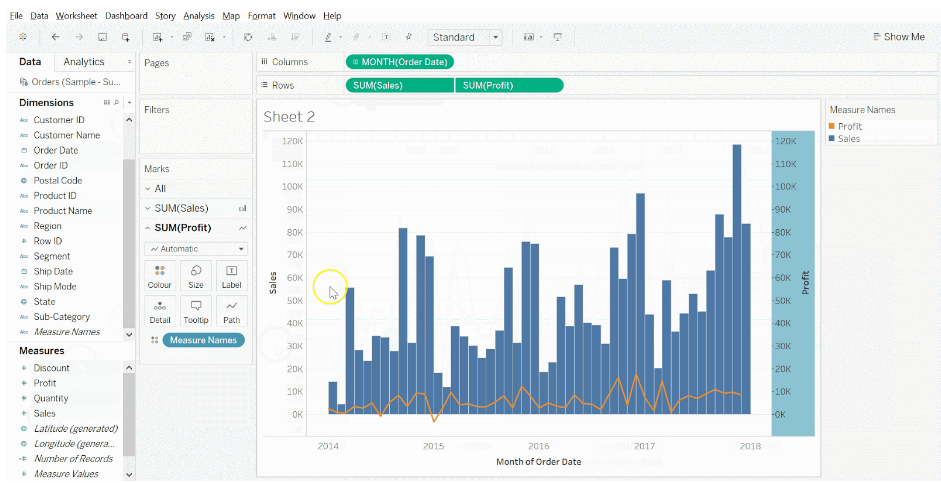The height and width of the screenshot is (483, 941).
Task: Click the Size mark card button
Action: (x=196, y=276)
